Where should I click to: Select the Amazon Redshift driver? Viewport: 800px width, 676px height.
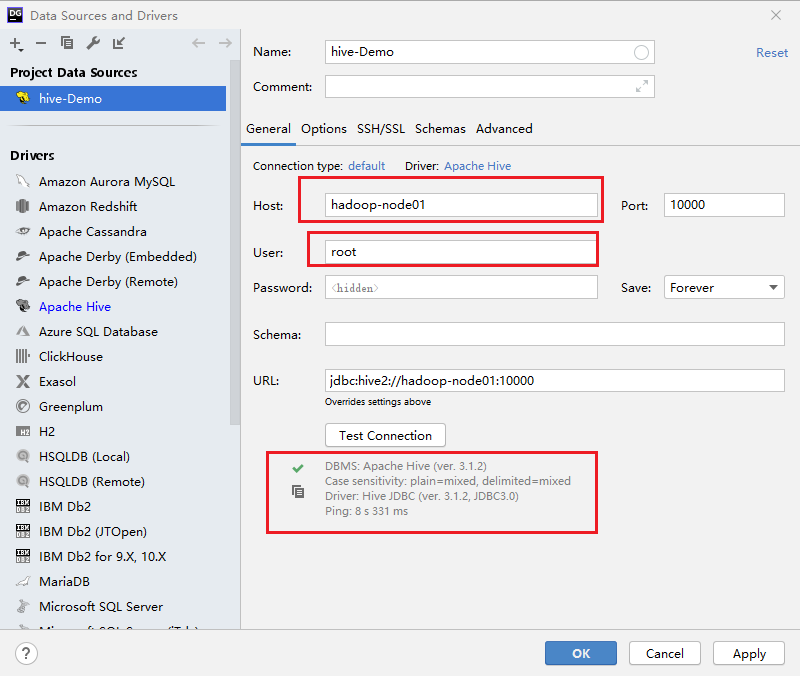88,207
